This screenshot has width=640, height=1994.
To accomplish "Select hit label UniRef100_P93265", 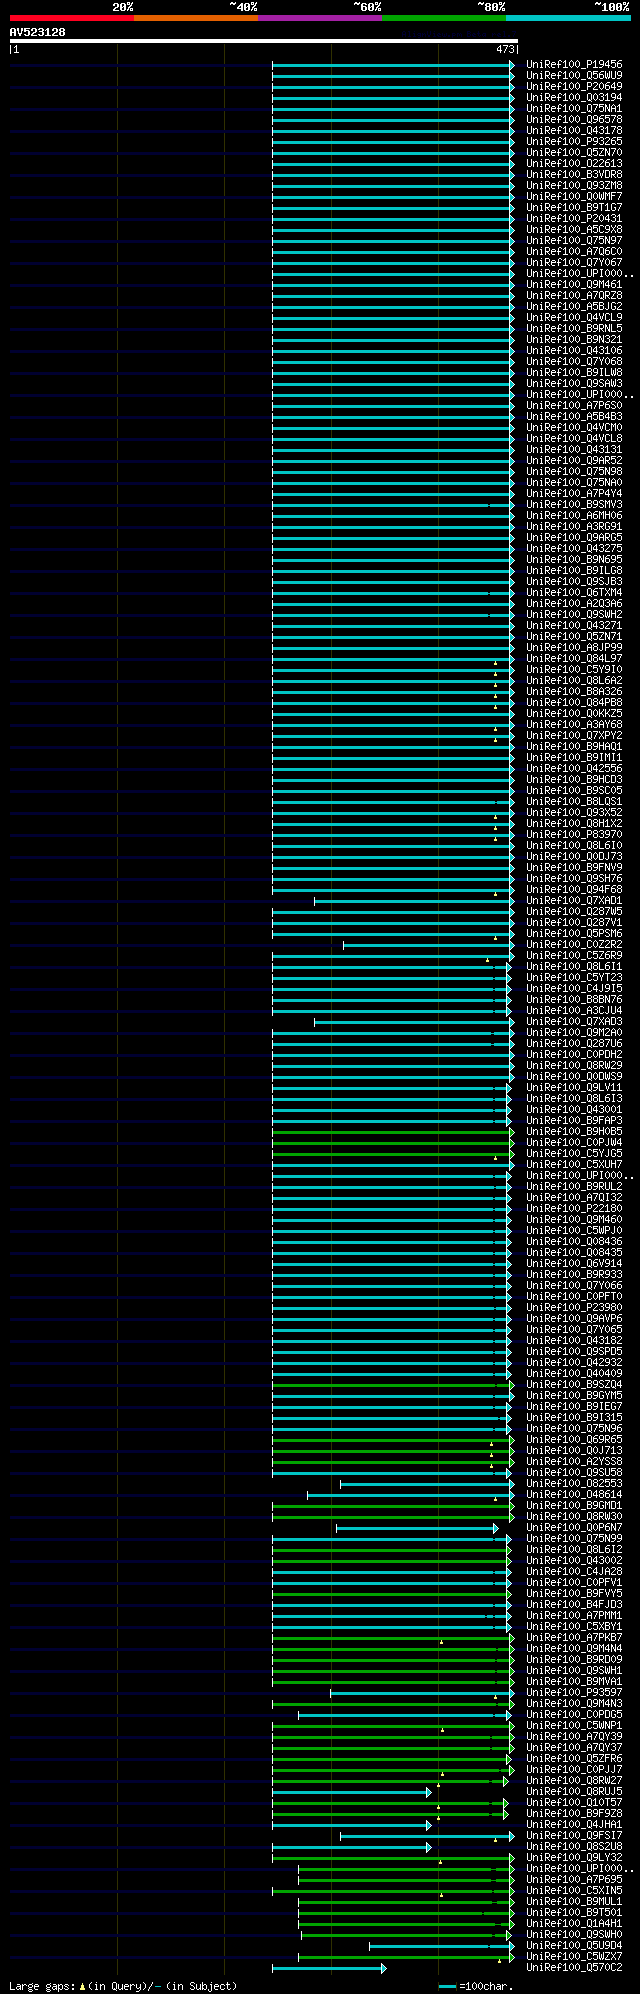I will click(x=574, y=141).
